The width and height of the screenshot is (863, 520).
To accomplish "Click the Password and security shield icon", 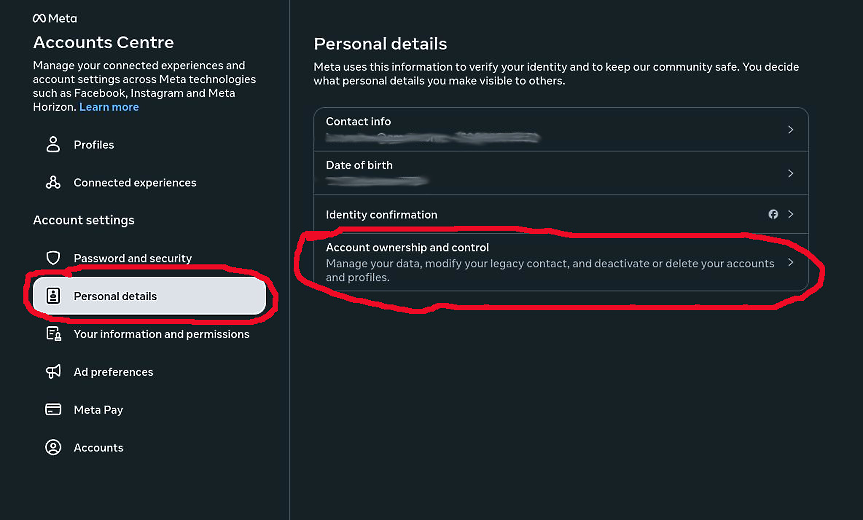I will 53,258.
